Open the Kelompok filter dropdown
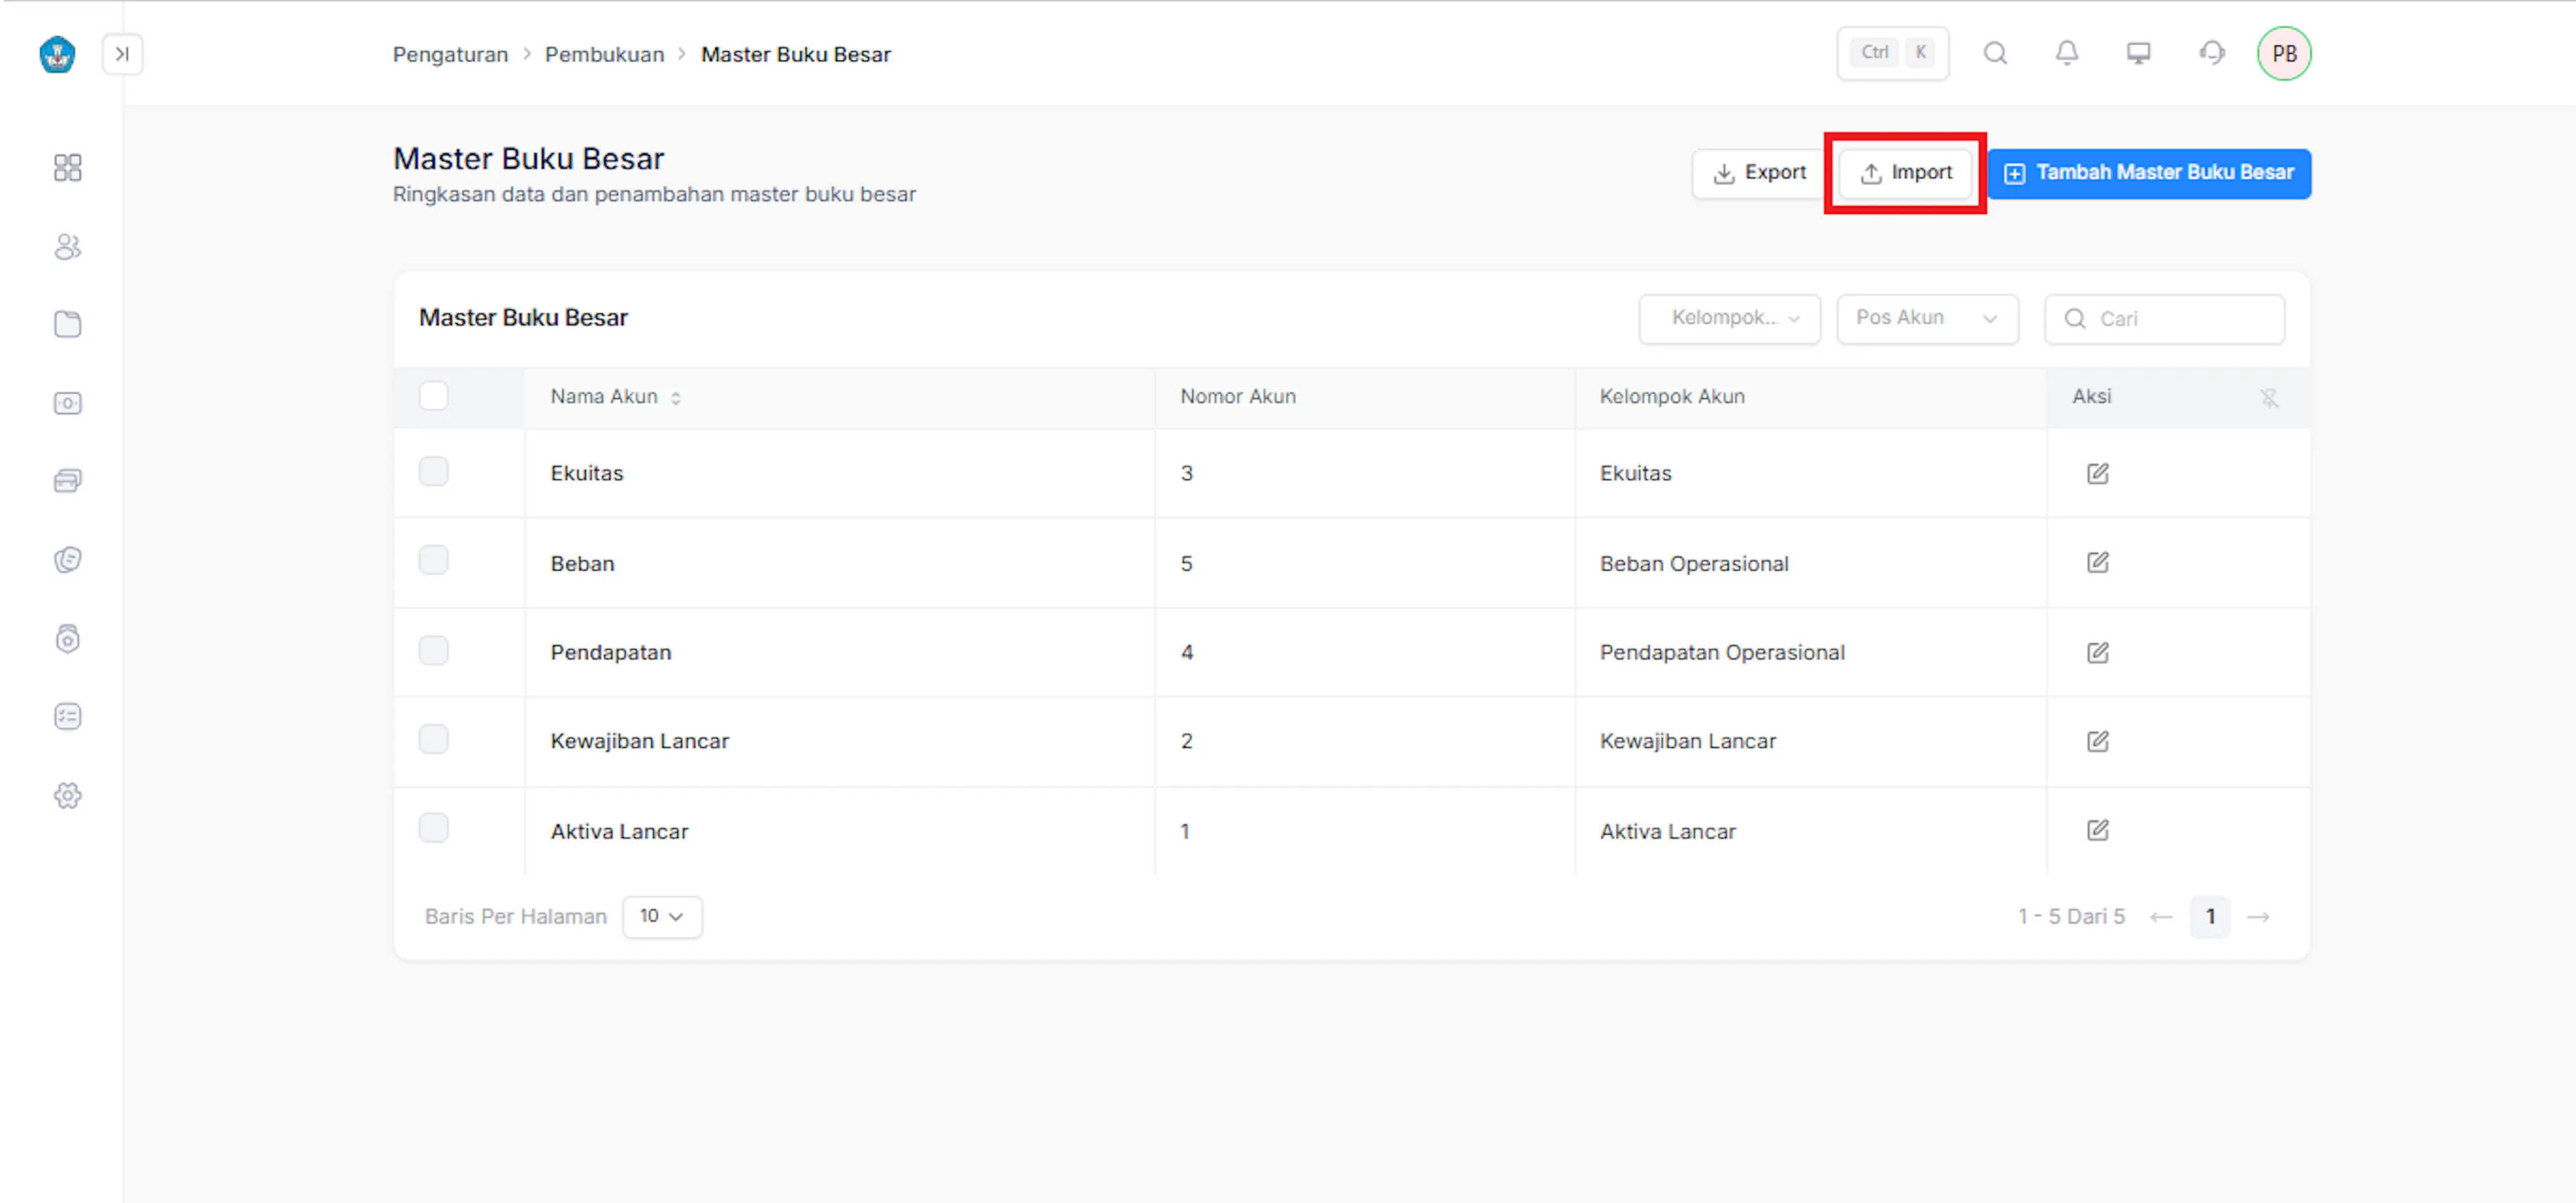2576x1203 pixels. (1729, 318)
